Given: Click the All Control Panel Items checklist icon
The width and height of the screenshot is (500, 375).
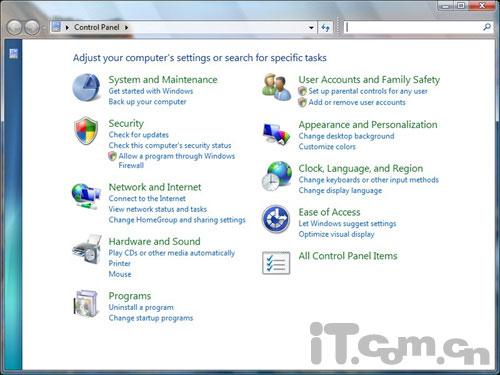Looking at the screenshot, I should click(x=276, y=263).
